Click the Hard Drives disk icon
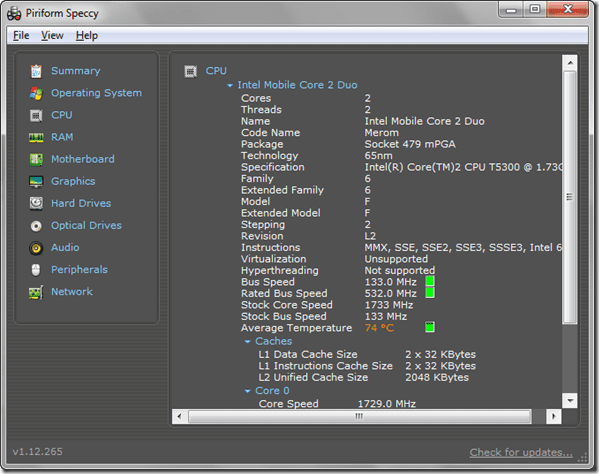Screen dimensions: 599x474 (x=36, y=204)
